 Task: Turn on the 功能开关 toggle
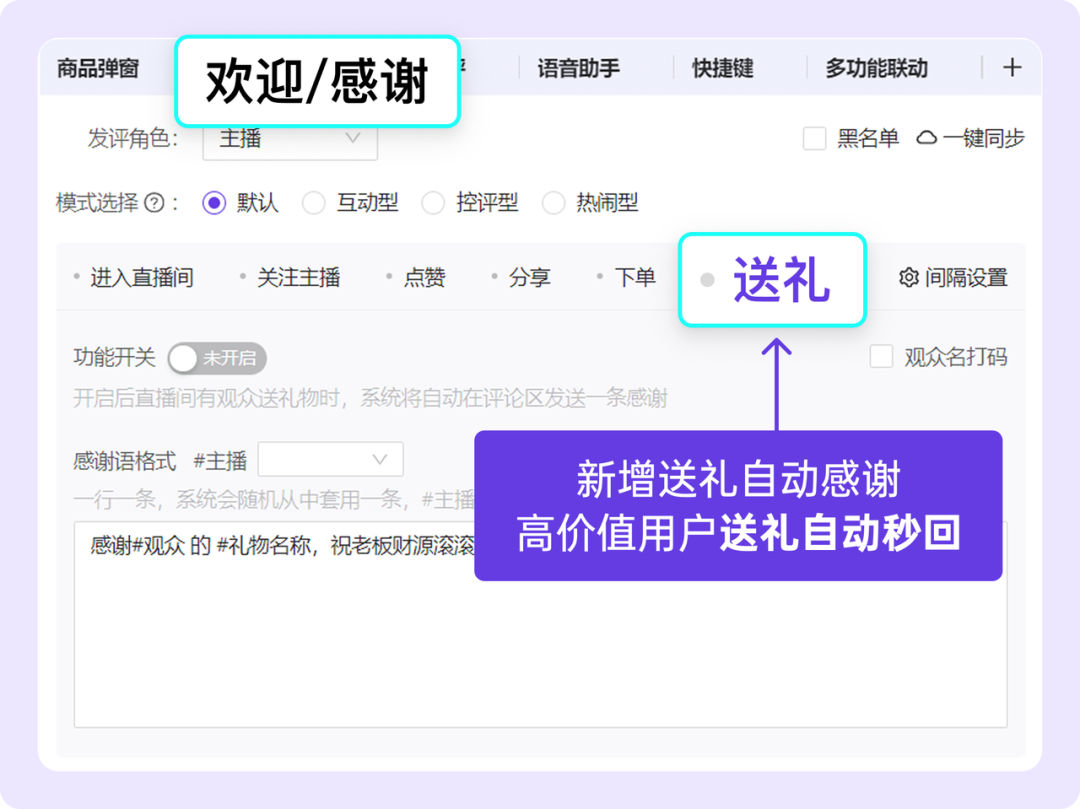[x=216, y=358]
